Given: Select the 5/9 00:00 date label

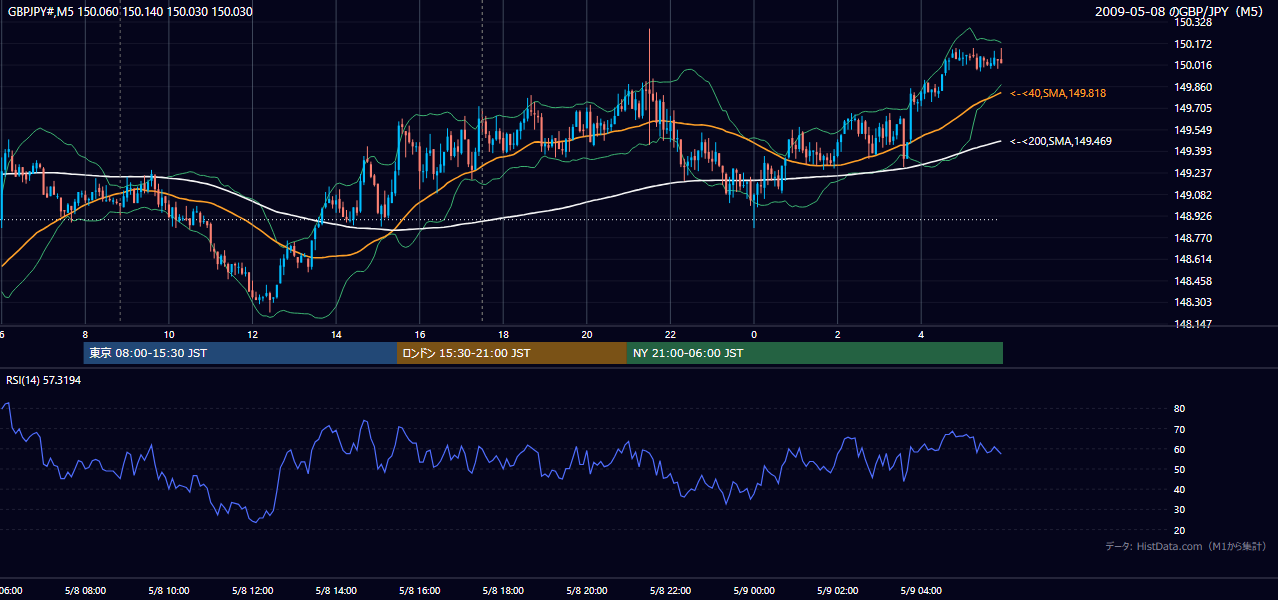Looking at the screenshot, I should (x=754, y=591).
